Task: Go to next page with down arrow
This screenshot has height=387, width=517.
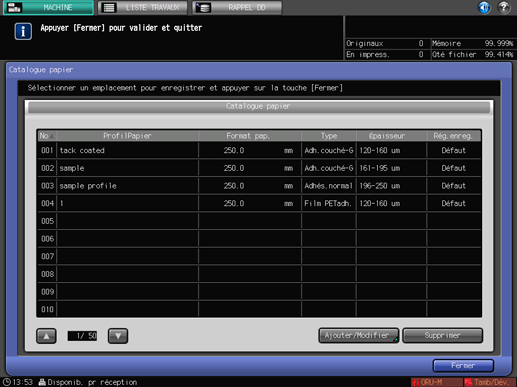Action: pos(118,336)
